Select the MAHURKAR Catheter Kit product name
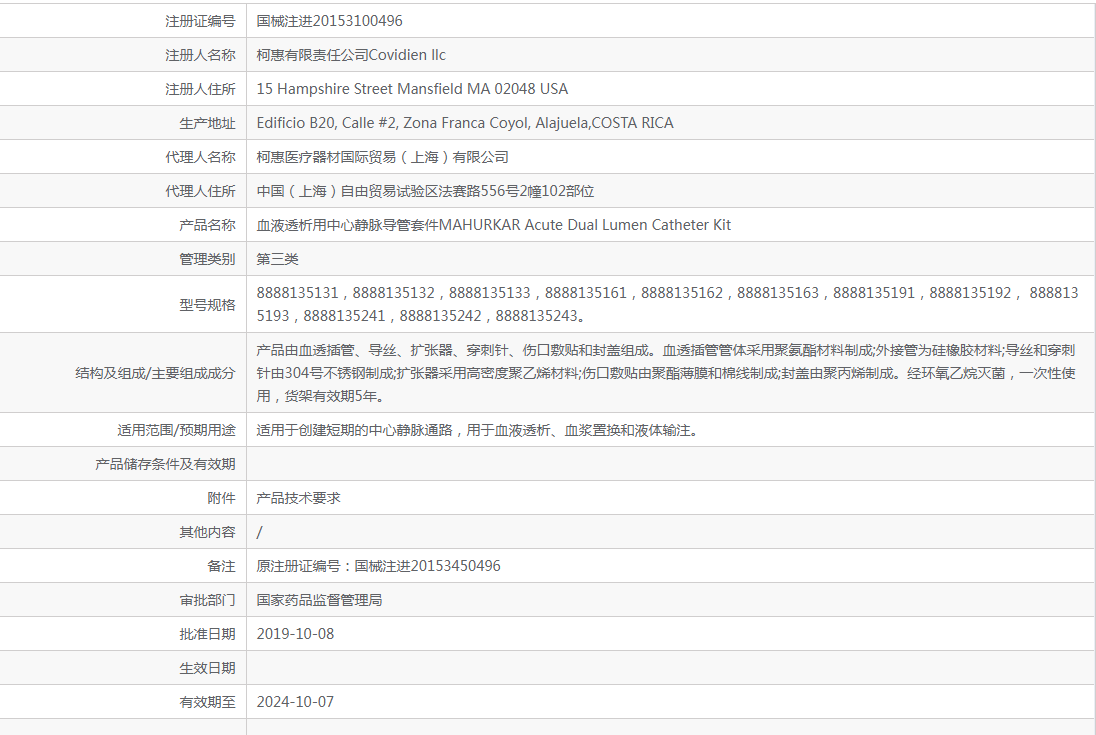This screenshot has width=1096, height=735. pos(493,225)
